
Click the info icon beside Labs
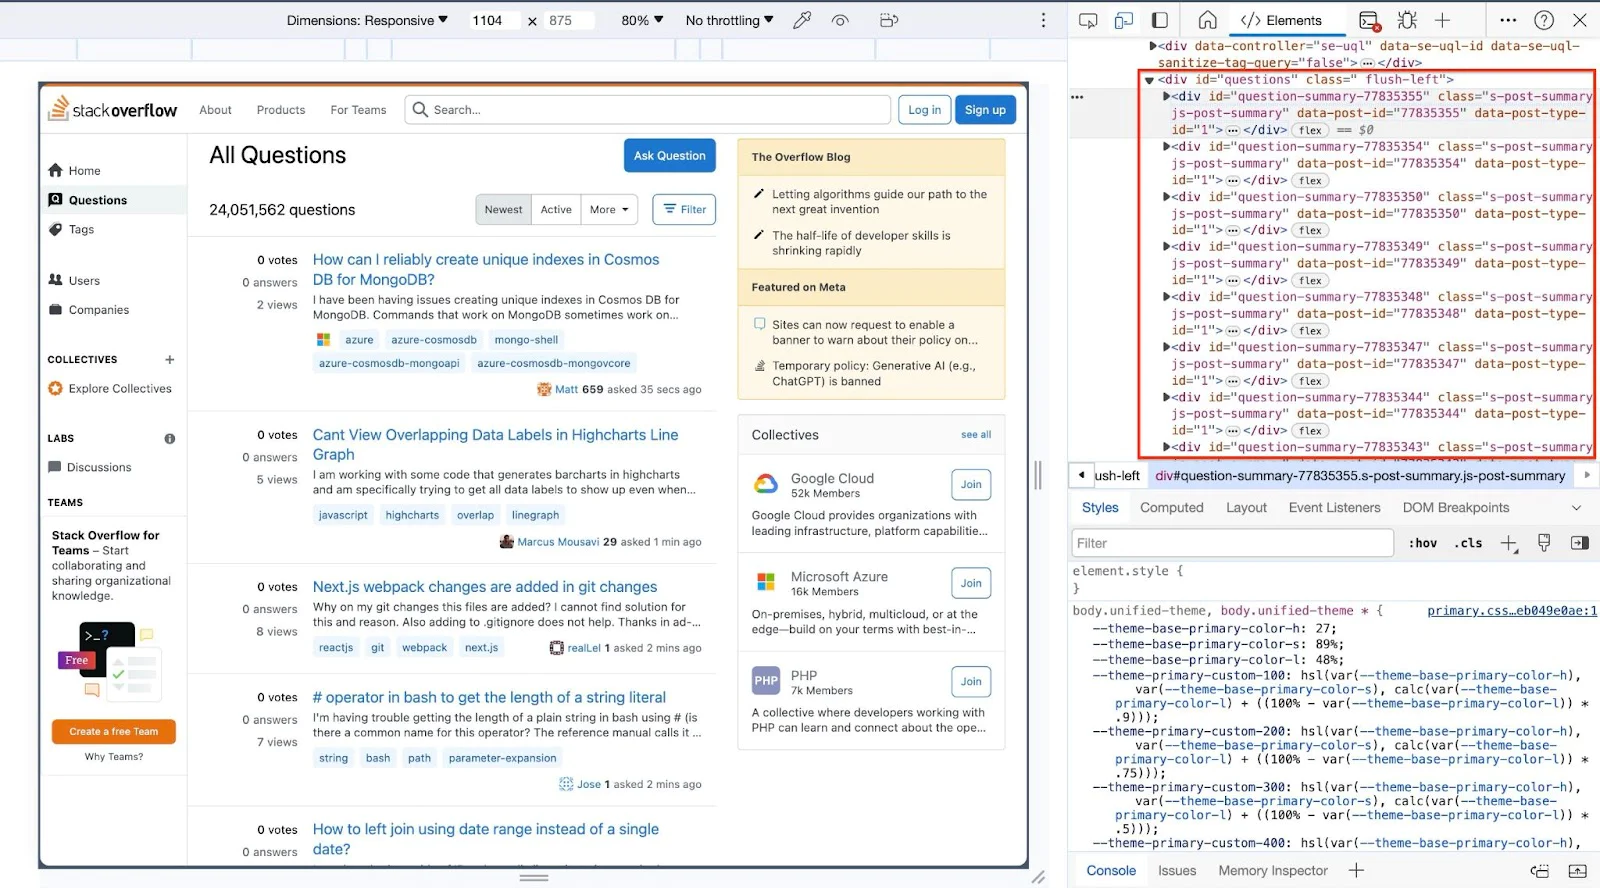[169, 439]
